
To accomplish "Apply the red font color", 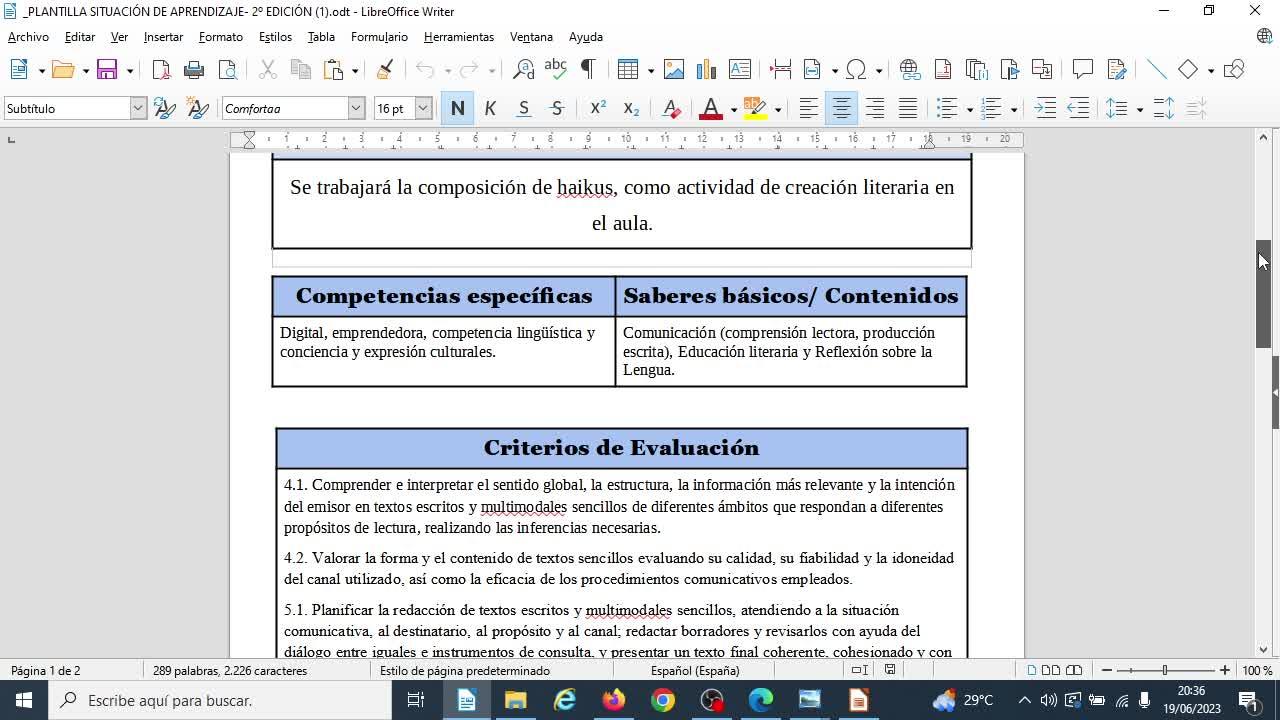I will 711,108.
